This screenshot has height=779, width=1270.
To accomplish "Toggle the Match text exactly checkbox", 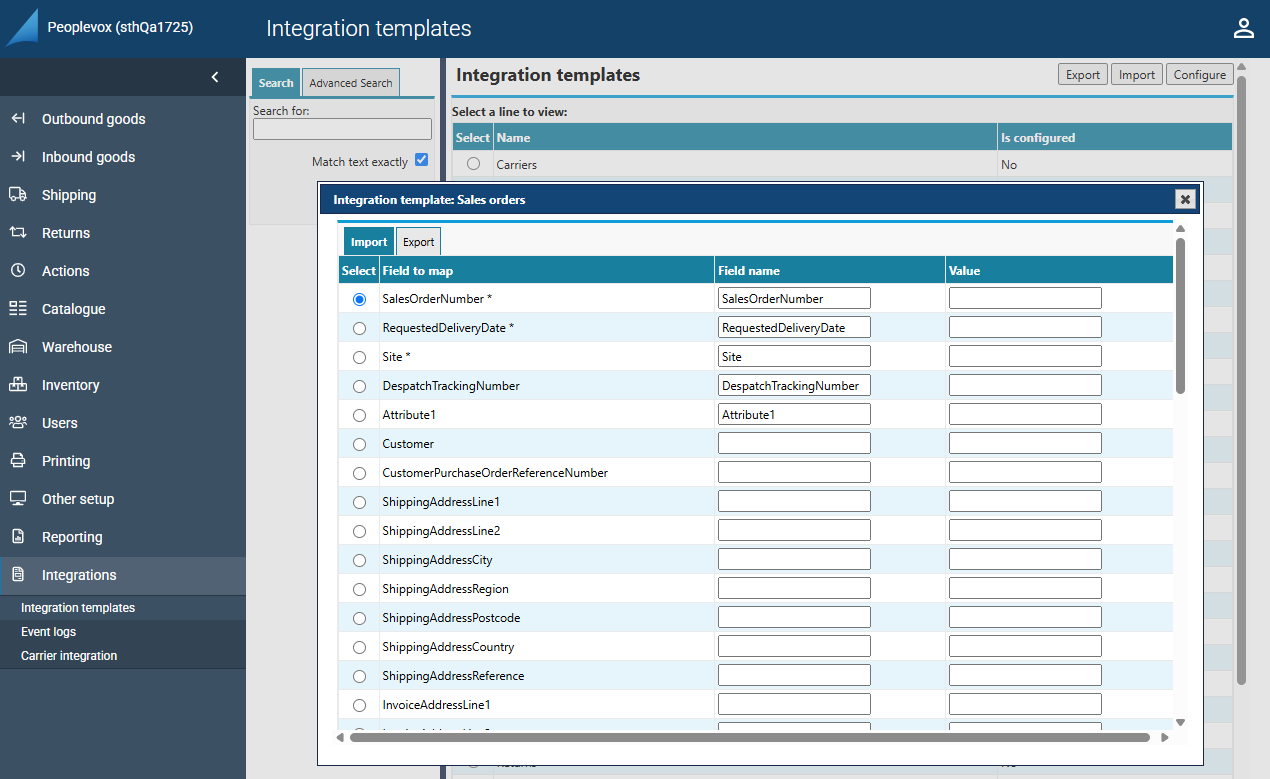I will click(x=421, y=160).
